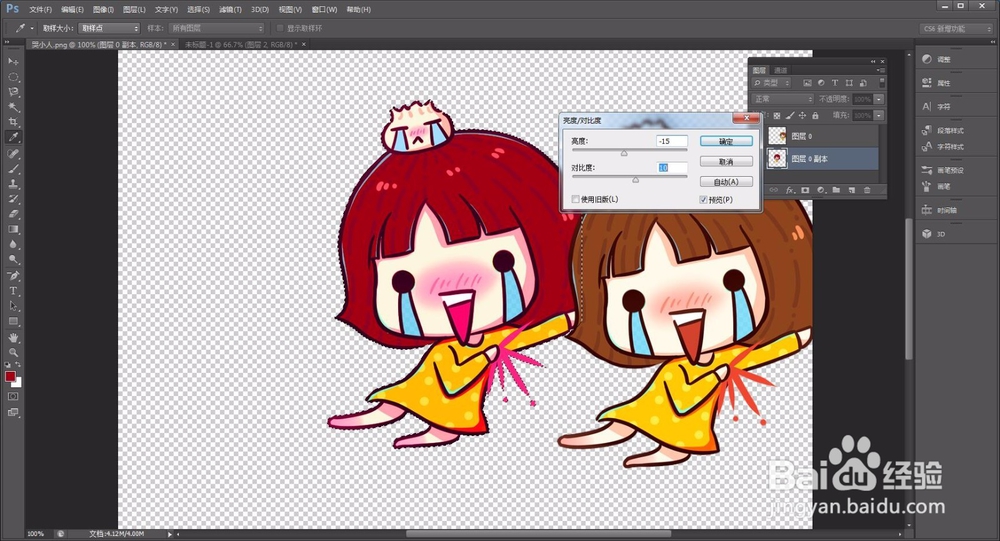Click the 取消 button
The width and height of the screenshot is (1000, 541).
click(726, 161)
